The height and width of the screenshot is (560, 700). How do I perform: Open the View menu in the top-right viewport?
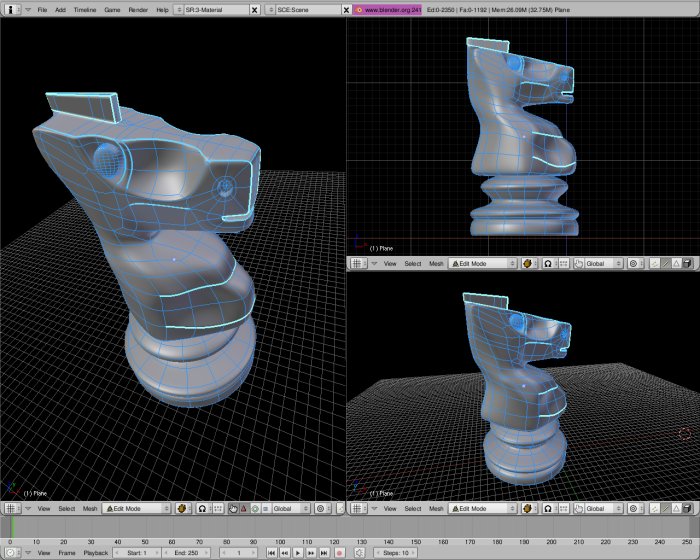tap(390, 263)
